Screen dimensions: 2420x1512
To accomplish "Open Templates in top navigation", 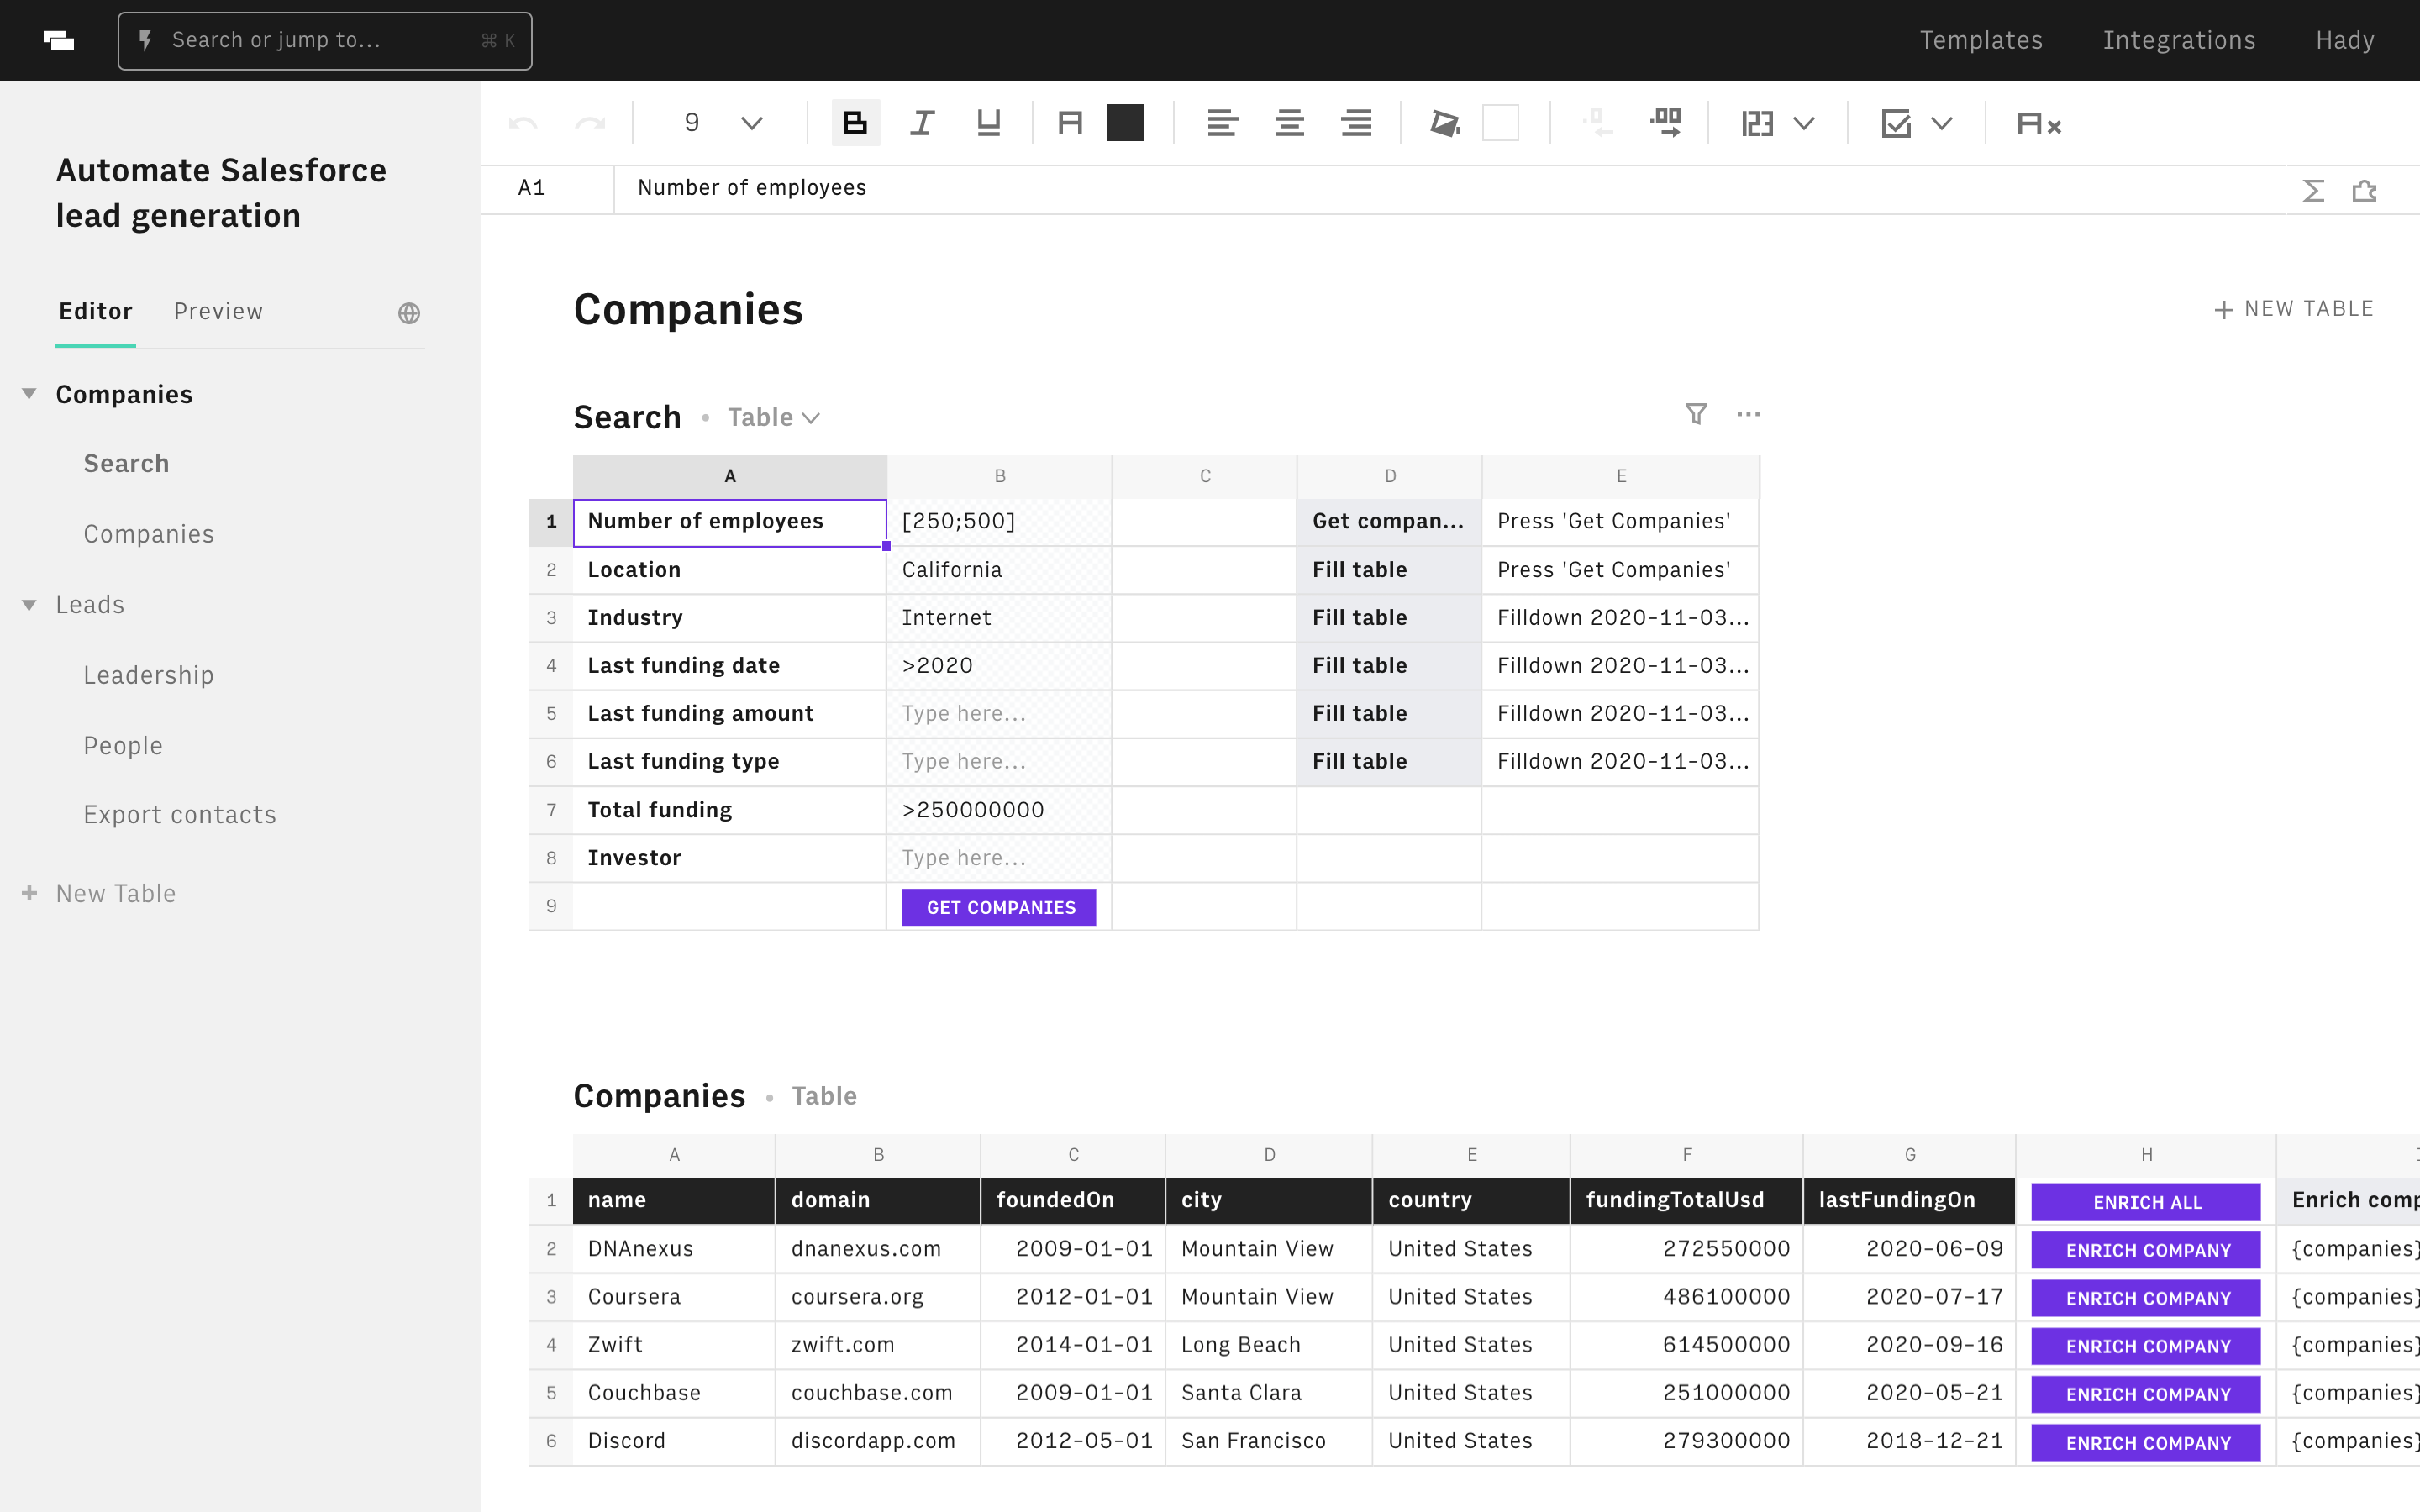I will pyautogui.click(x=1981, y=40).
